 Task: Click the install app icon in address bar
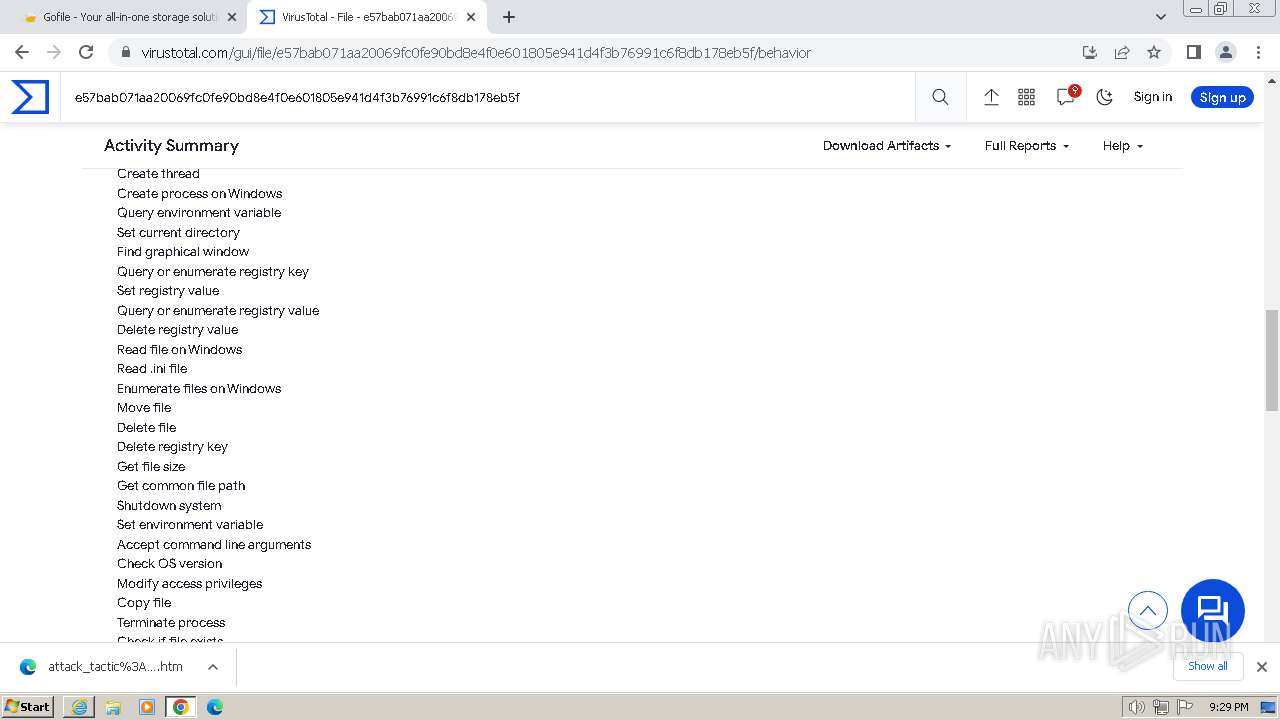pos(1090,52)
